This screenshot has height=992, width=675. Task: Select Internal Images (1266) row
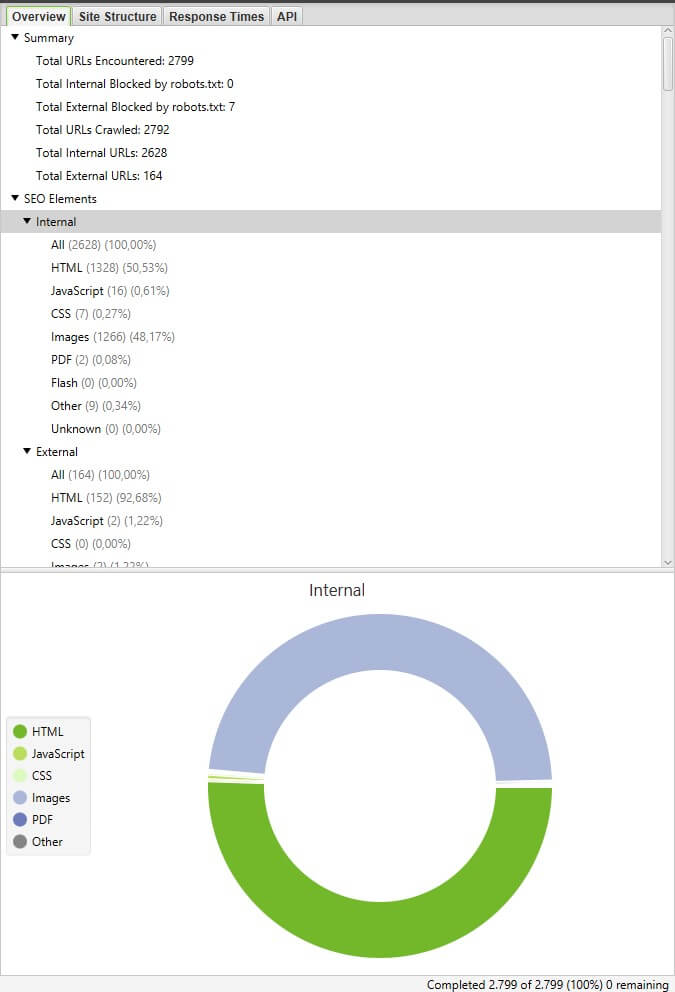[x=112, y=337]
